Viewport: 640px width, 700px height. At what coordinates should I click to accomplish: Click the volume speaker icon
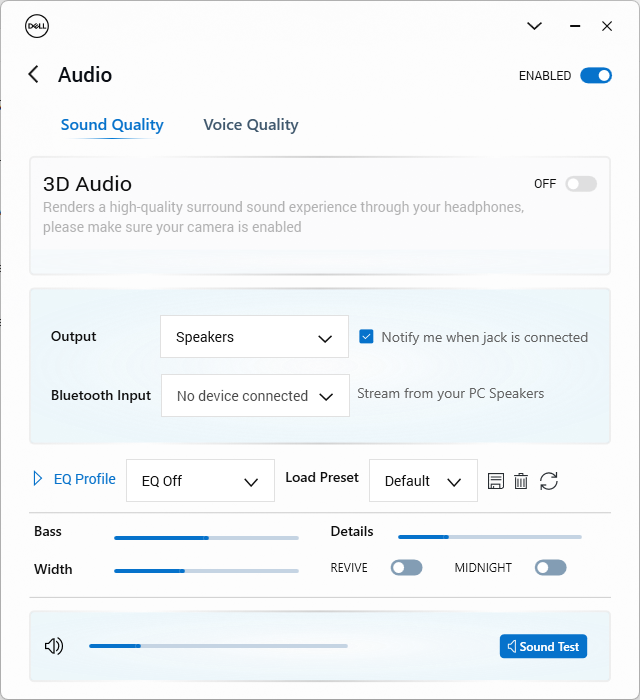tap(54, 646)
